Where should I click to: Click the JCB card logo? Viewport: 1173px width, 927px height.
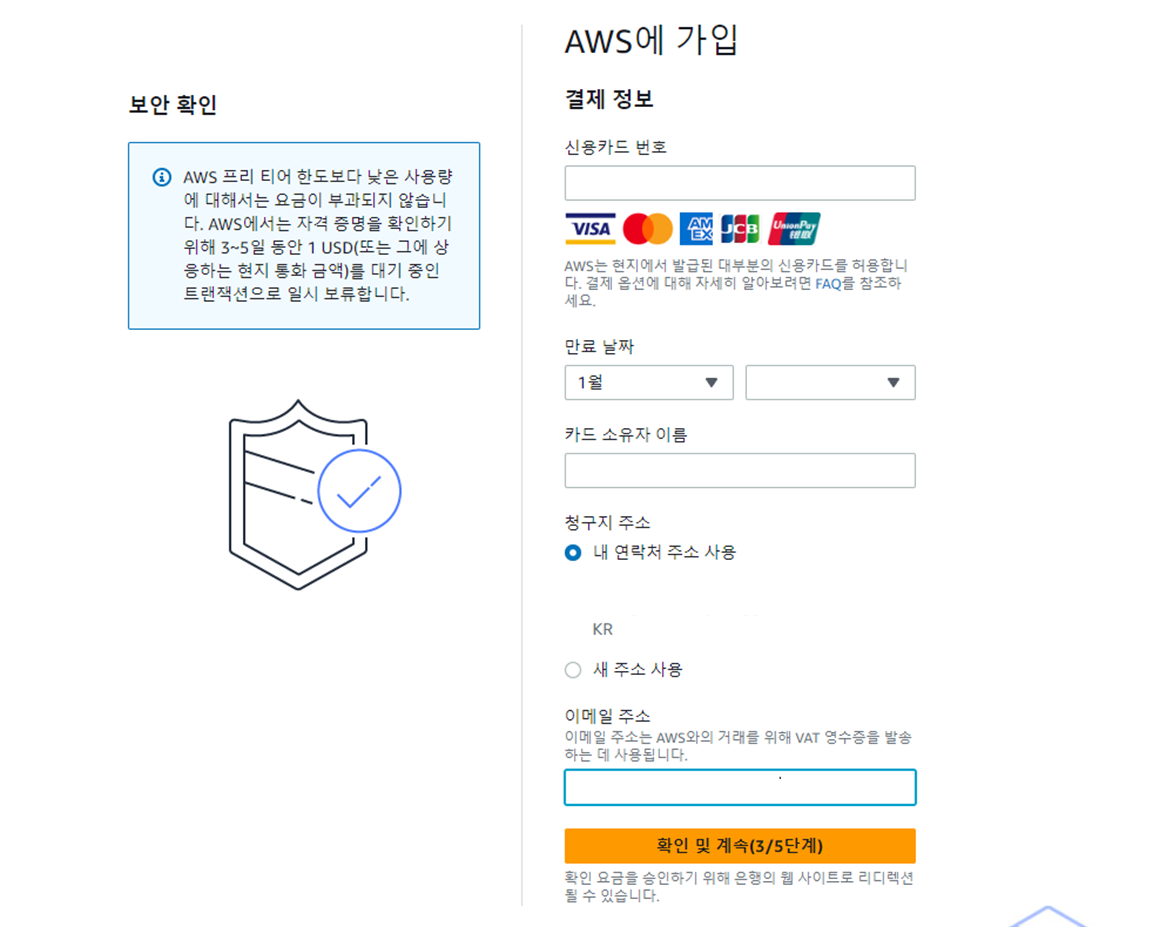(740, 228)
